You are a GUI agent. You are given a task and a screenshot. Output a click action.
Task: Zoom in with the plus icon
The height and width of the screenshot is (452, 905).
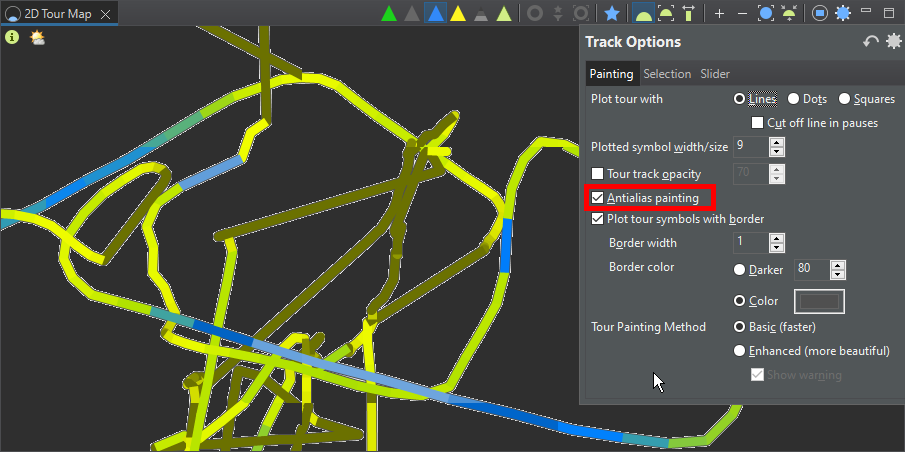click(x=719, y=13)
